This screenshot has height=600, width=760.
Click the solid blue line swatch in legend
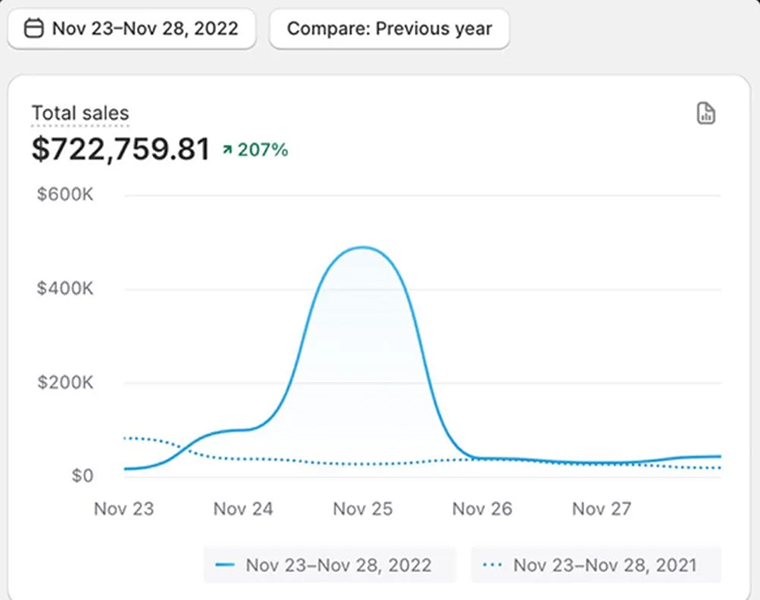[225, 565]
